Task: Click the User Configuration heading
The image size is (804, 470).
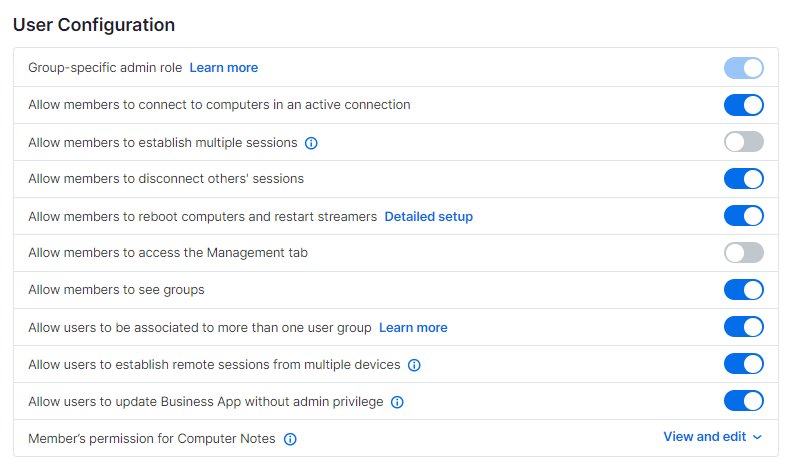Action: click(x=94, y=25)
